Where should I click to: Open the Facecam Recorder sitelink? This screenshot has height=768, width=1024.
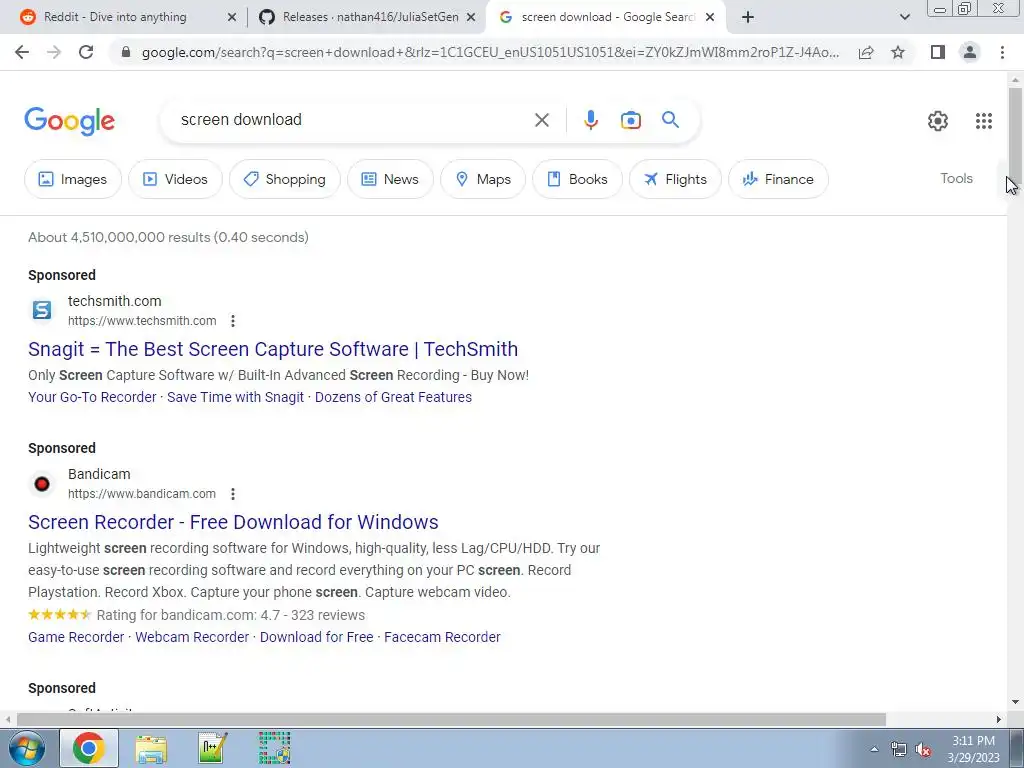coord(442,637)
